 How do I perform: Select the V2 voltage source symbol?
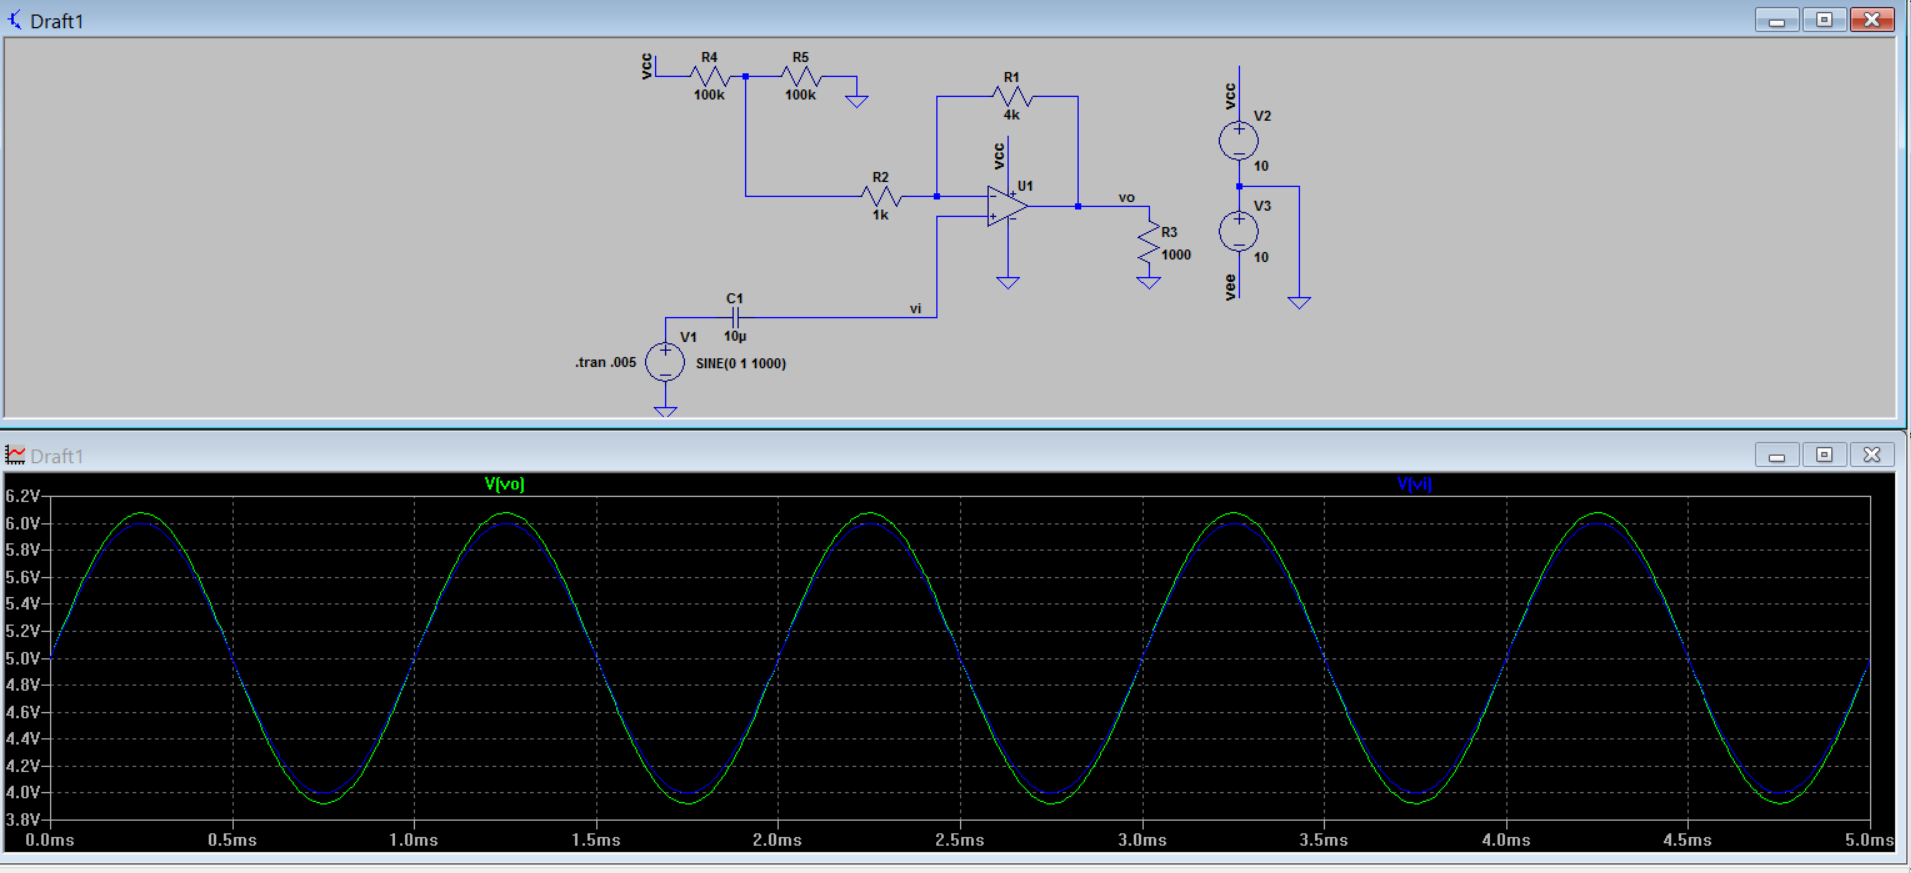(x=1239, y=141)
